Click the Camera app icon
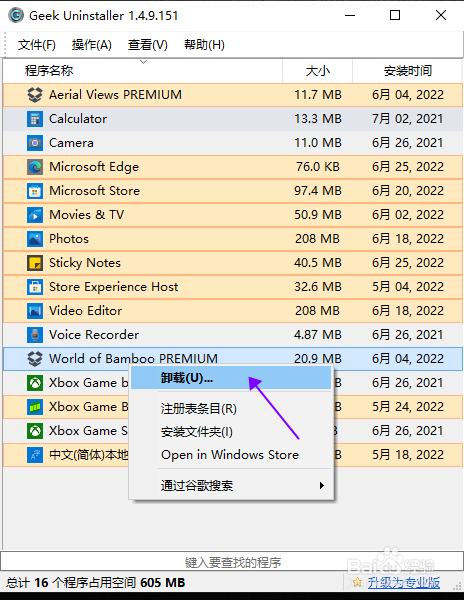Image resolution: width=464 pixels, height=600 pixels. [x=35, y=143]
